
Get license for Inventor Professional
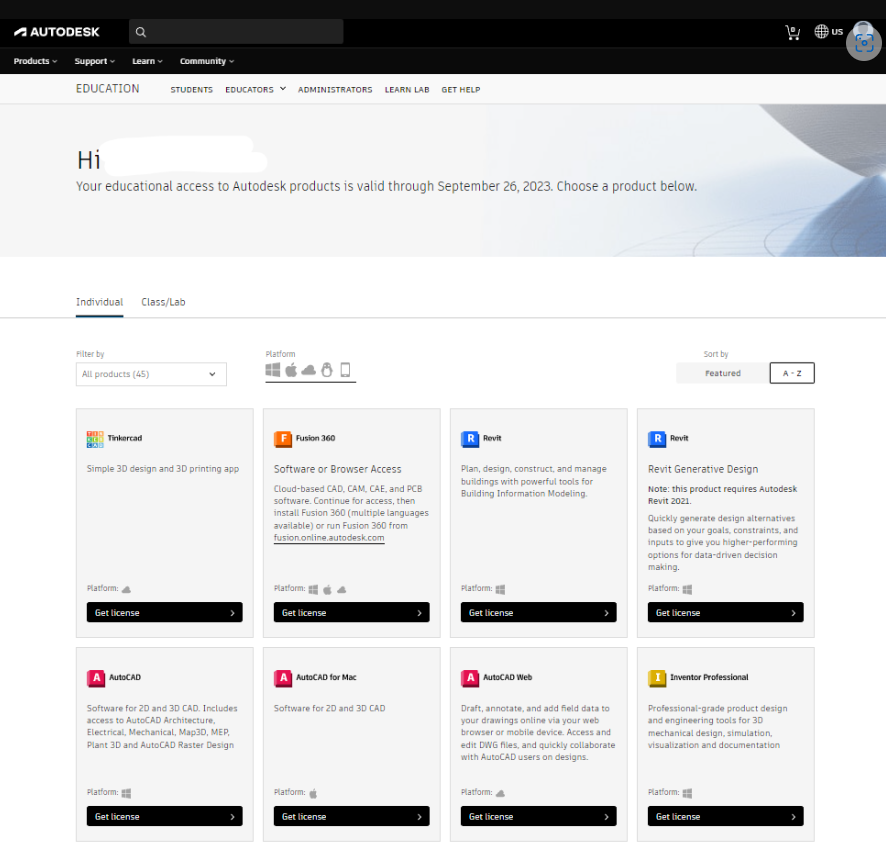(x=726, y=817)
